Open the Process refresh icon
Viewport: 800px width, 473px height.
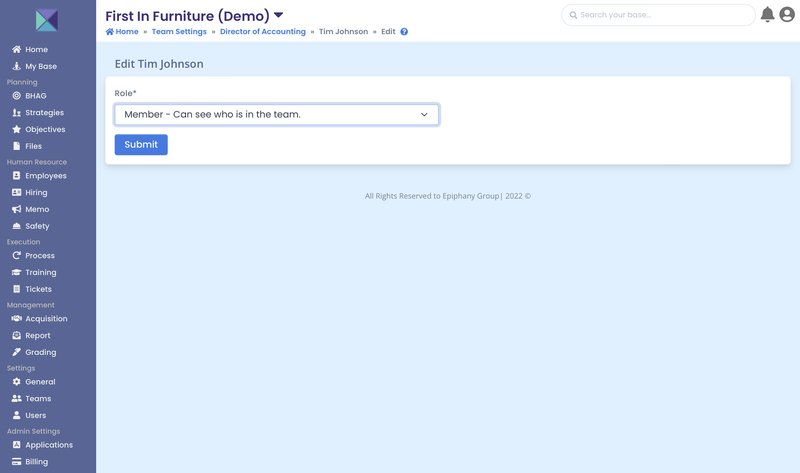tap(16, 255)
